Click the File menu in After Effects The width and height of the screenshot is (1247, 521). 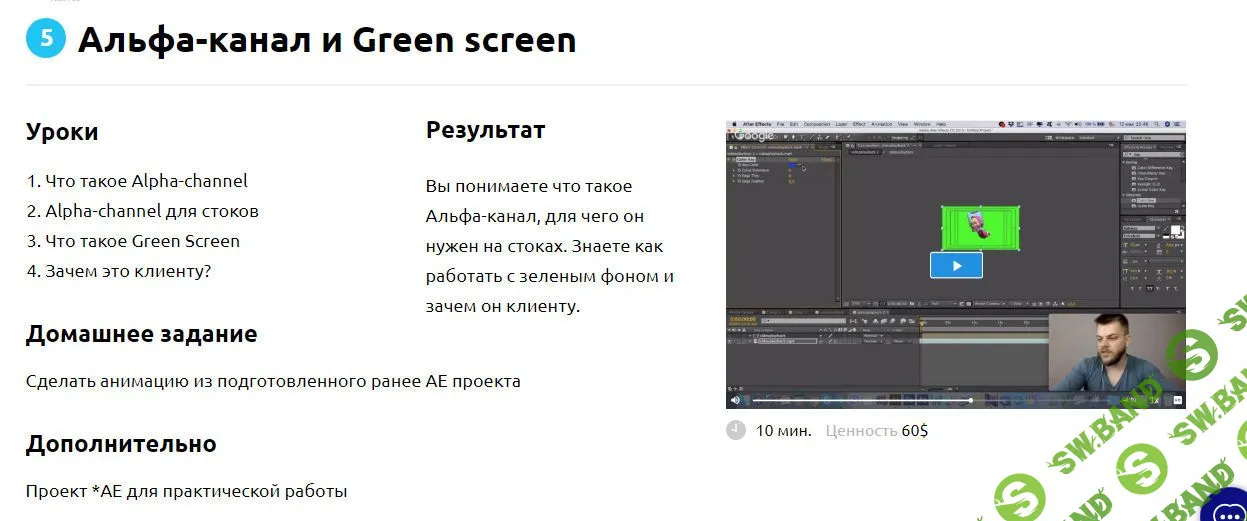click(x=780, y=124)
